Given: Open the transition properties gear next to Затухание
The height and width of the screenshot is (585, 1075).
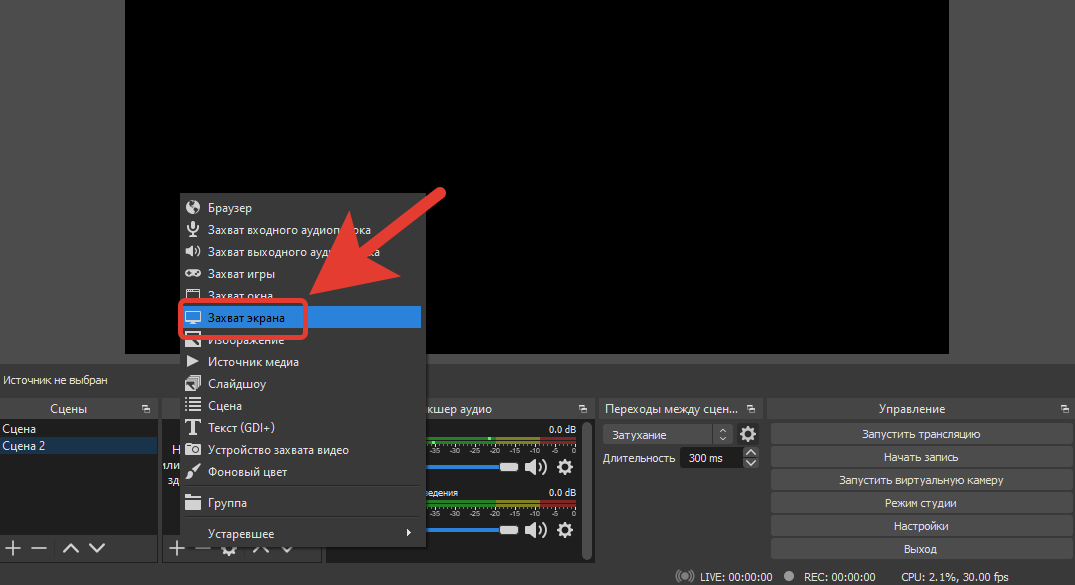Looking at the screenshot, I should tap(748, 435).
